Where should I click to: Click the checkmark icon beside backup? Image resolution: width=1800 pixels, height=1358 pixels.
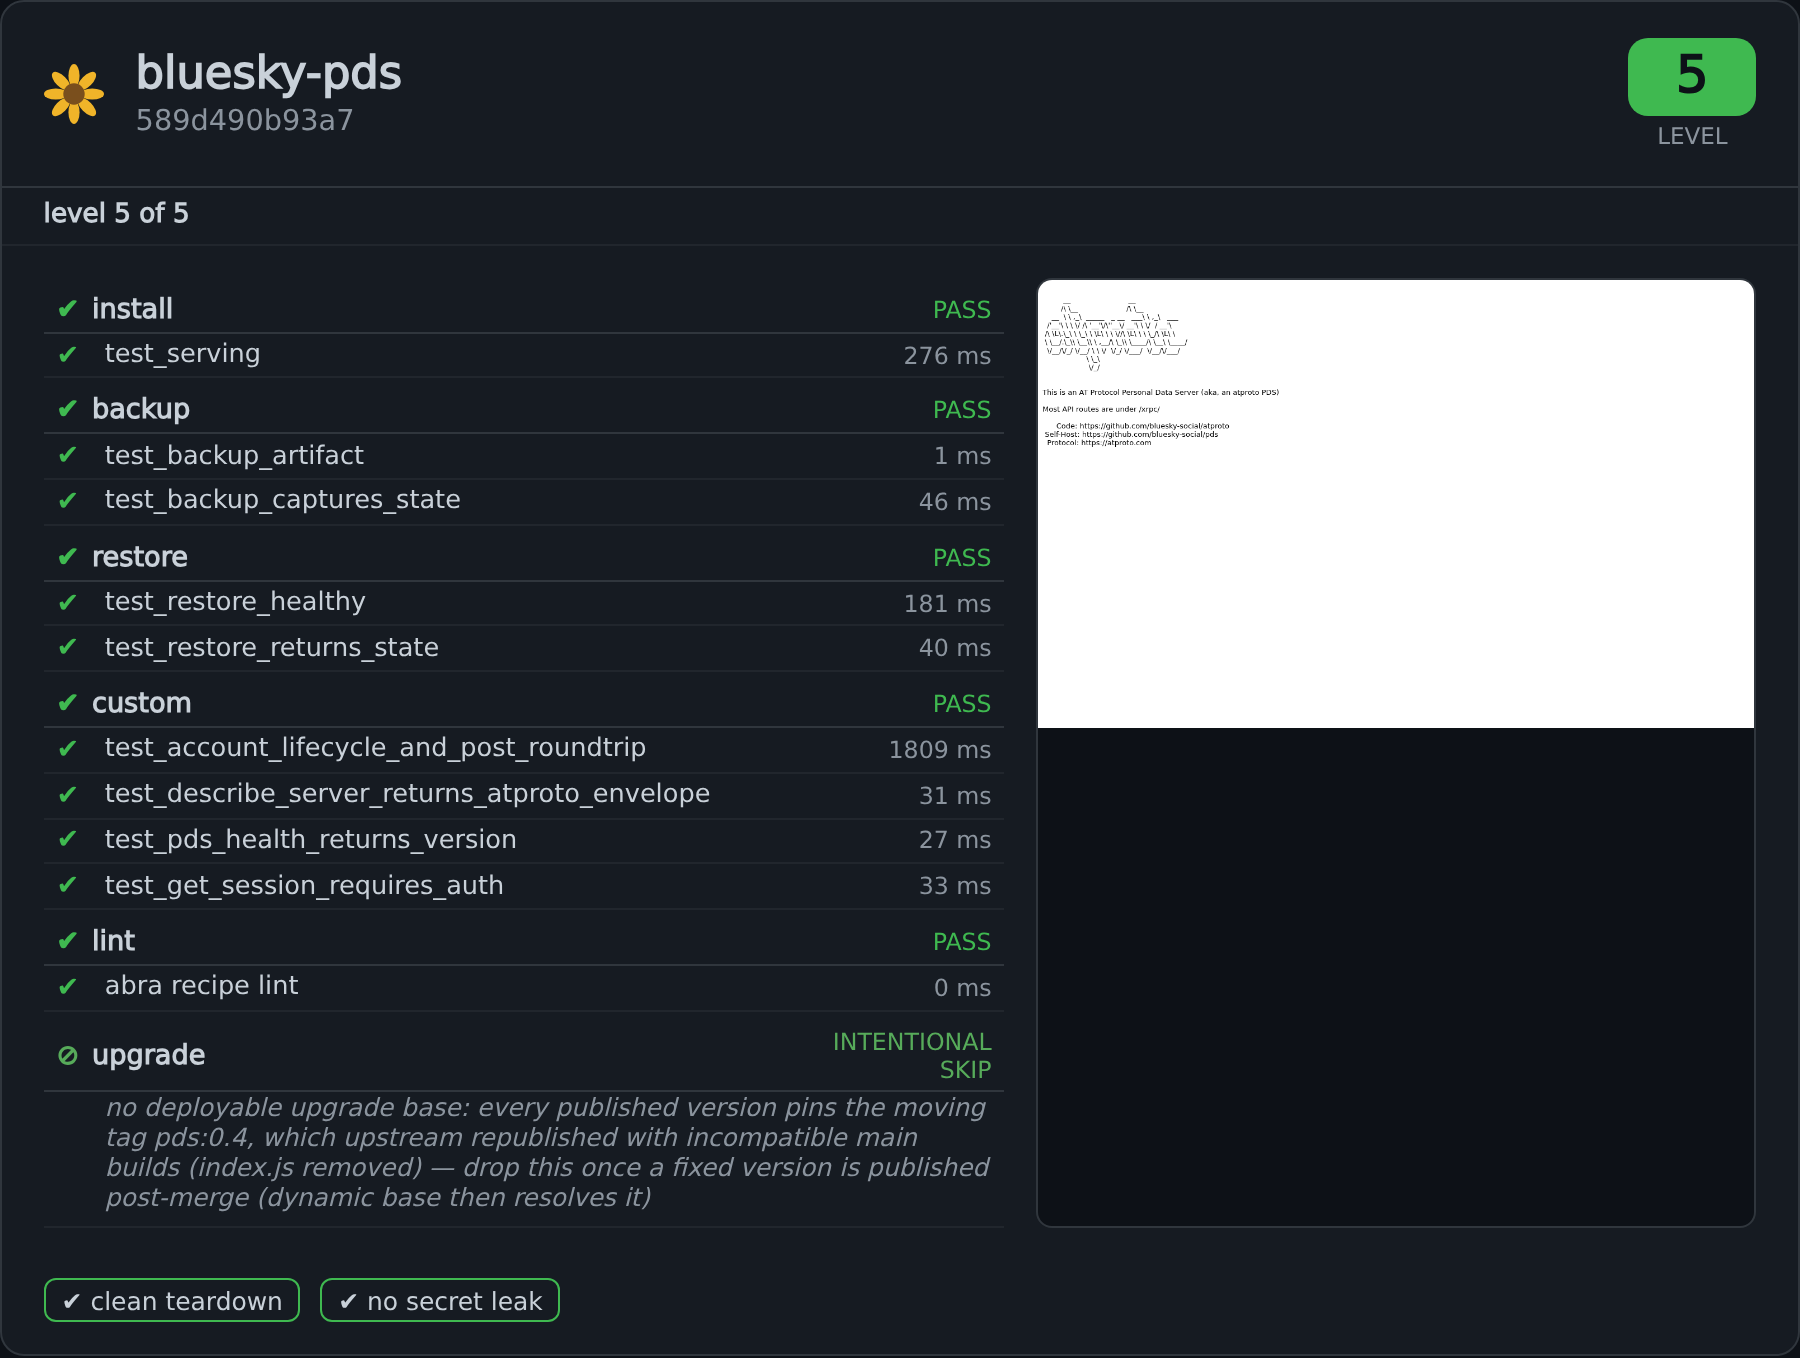tap(68, 409)
